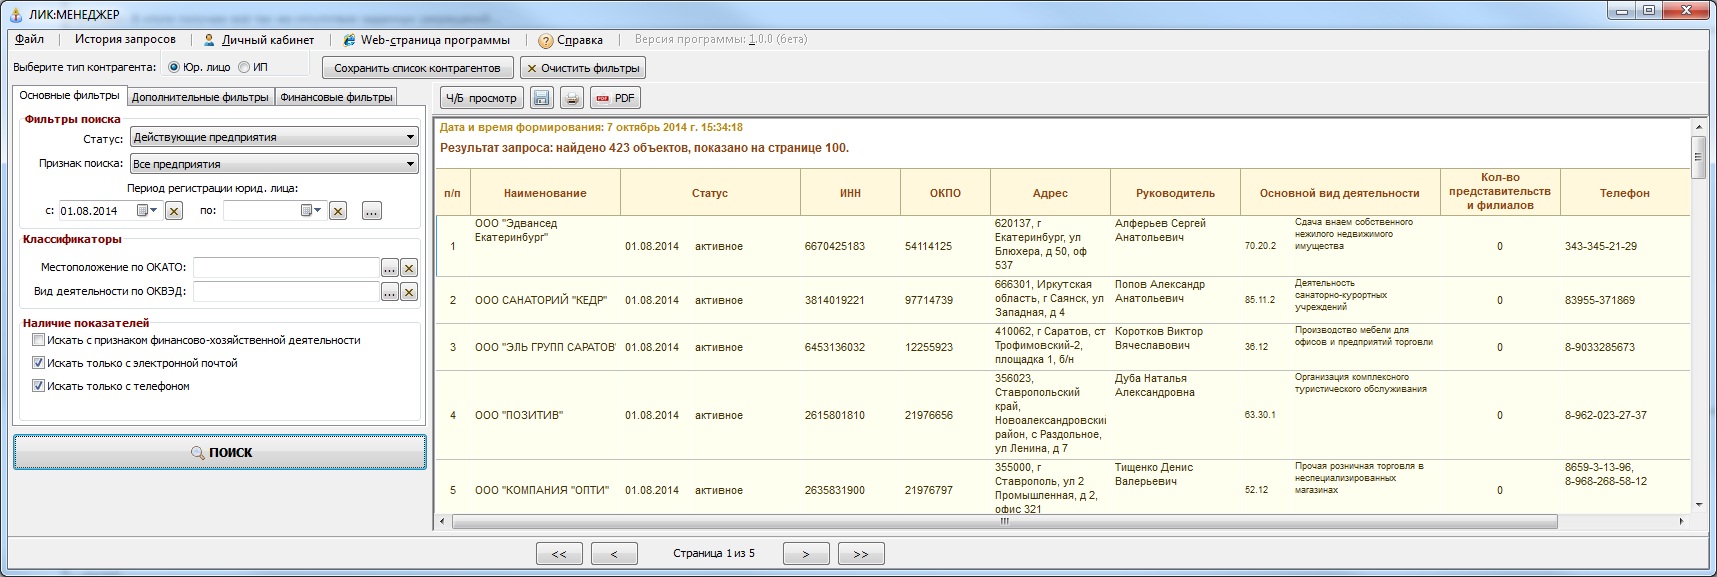This screenshot has height=577, width=1717.
Task: Click the Наименование column header
Action: 545,193
